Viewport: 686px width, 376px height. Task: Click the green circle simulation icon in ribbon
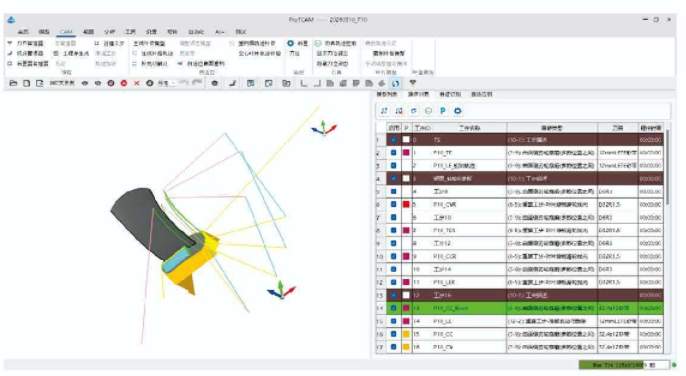(318, 43)
